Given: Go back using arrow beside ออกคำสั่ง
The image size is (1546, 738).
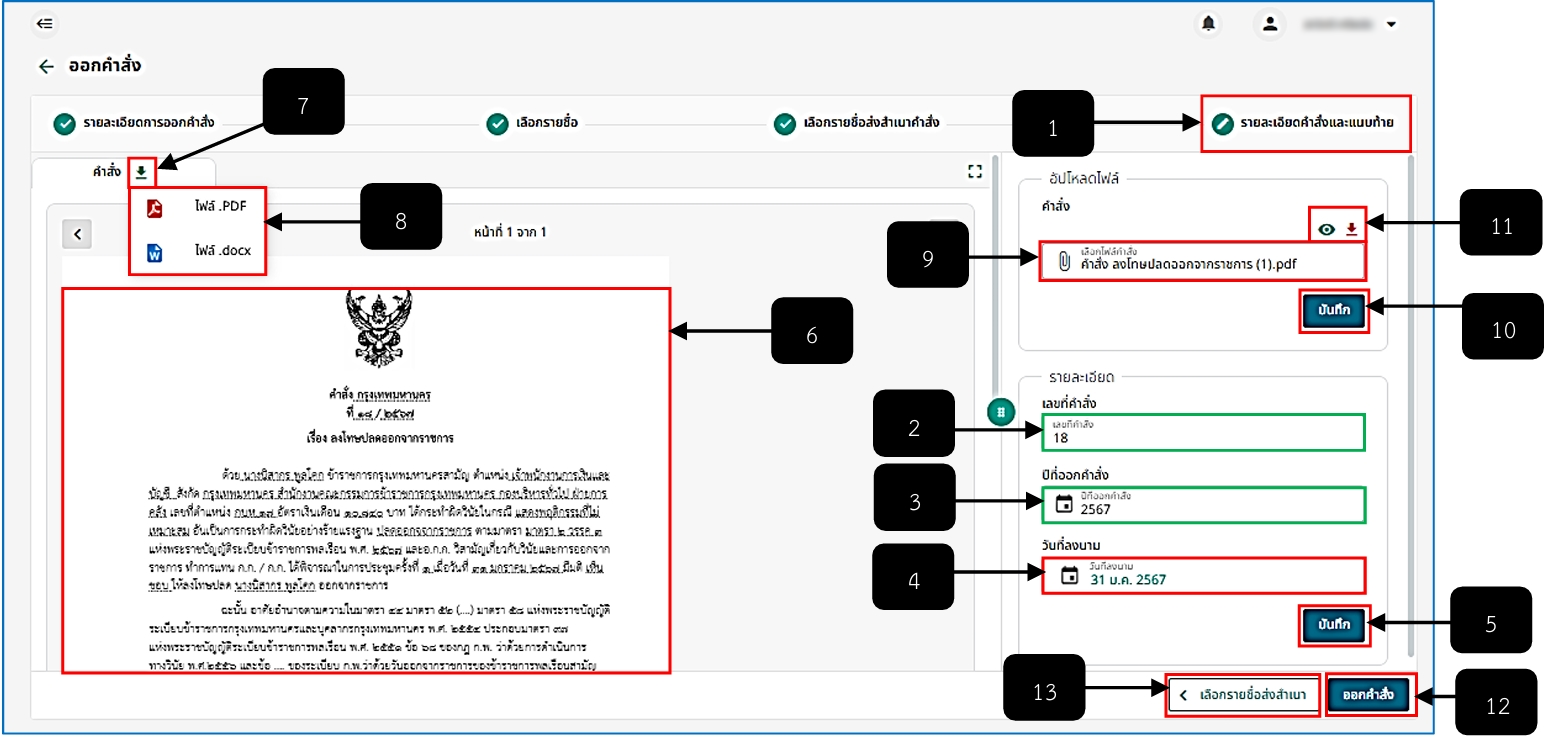Looking at the screenshot, I should click(x=46, y=66).
